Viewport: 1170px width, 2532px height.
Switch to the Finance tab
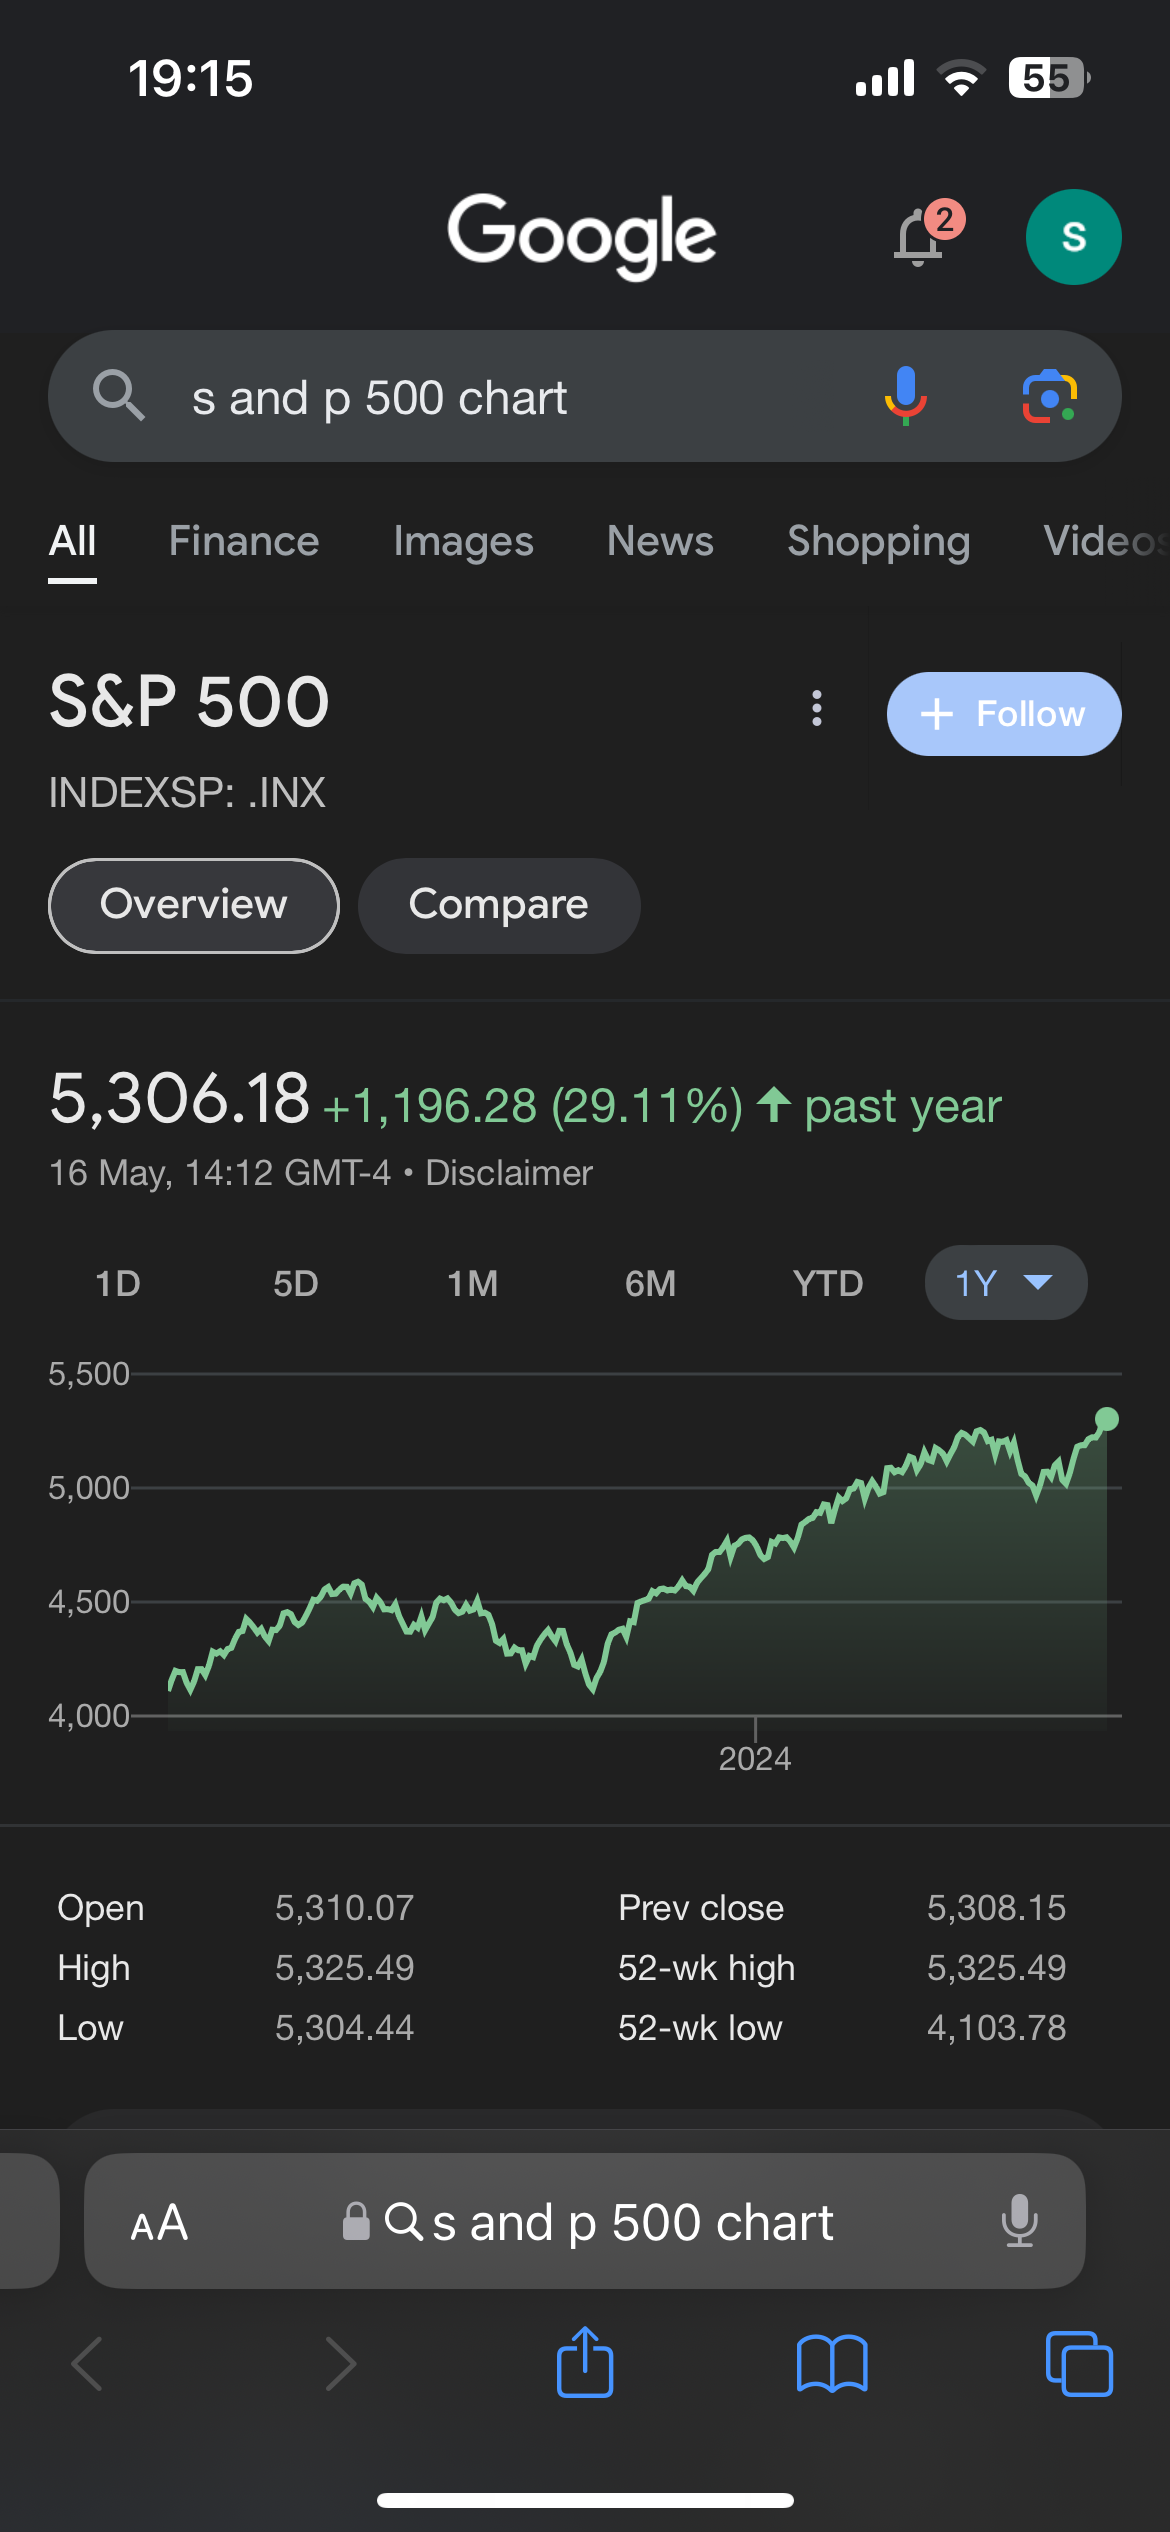point(244,541)
